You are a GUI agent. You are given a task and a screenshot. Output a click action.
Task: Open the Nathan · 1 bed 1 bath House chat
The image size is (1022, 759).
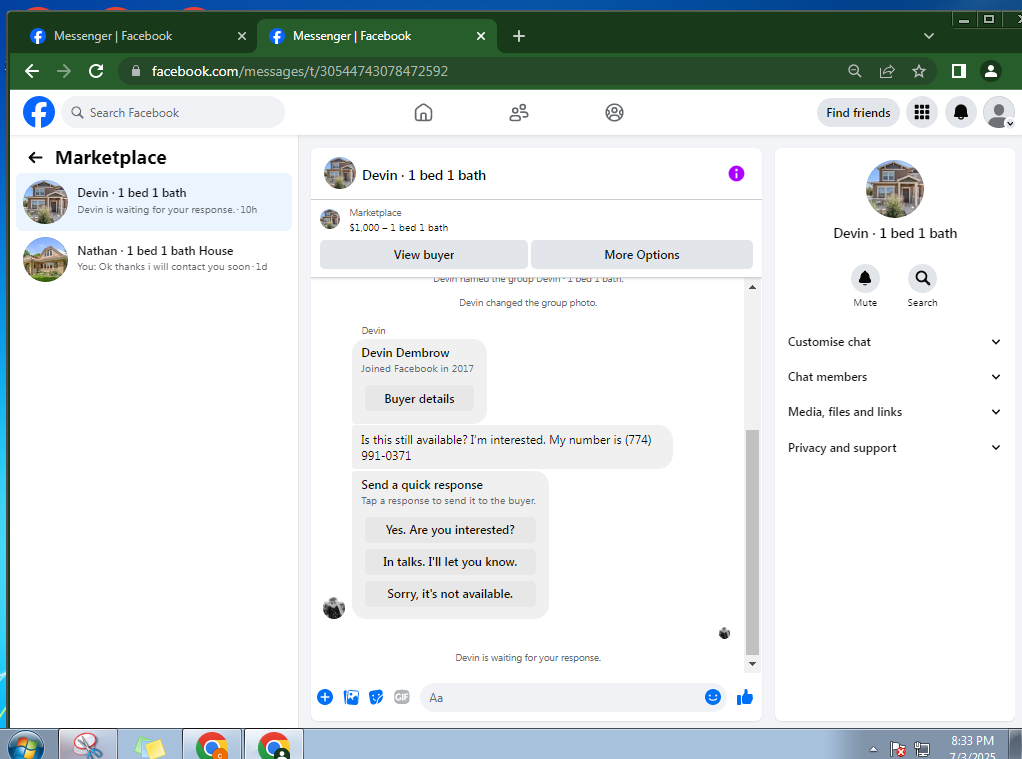154,259
